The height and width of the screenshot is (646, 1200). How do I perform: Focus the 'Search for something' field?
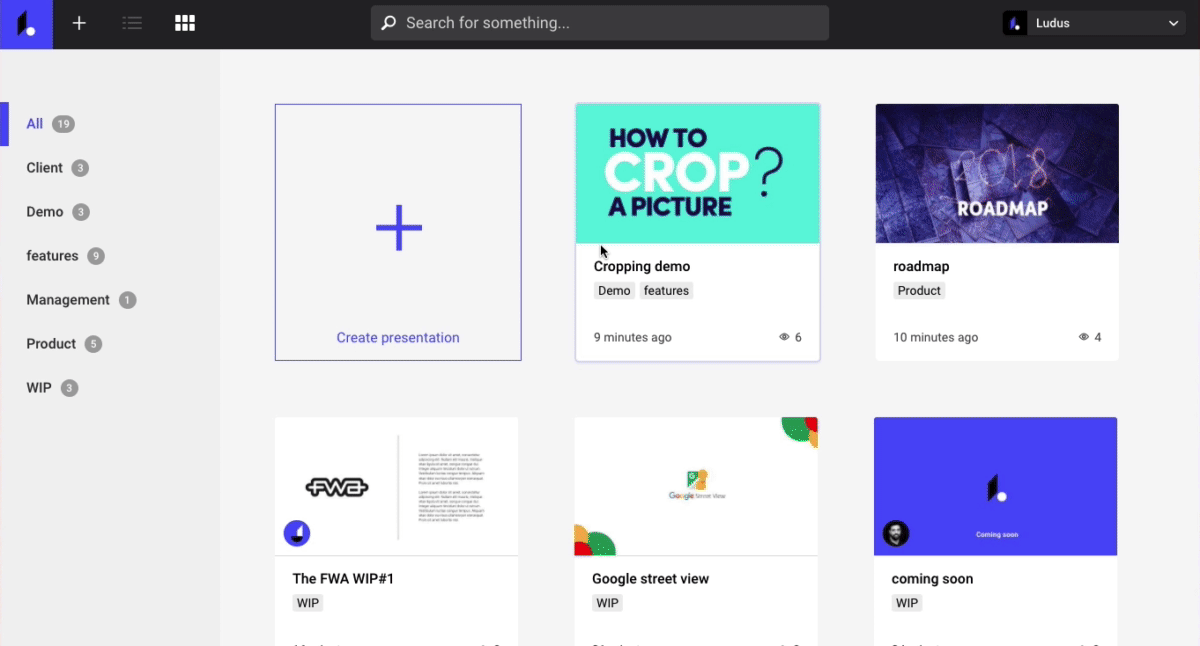(x=610, y=23)
